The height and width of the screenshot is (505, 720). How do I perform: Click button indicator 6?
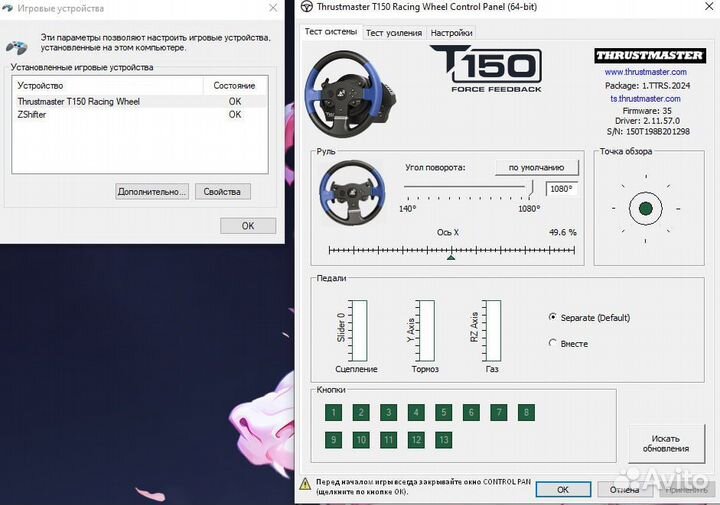[471, 412]
